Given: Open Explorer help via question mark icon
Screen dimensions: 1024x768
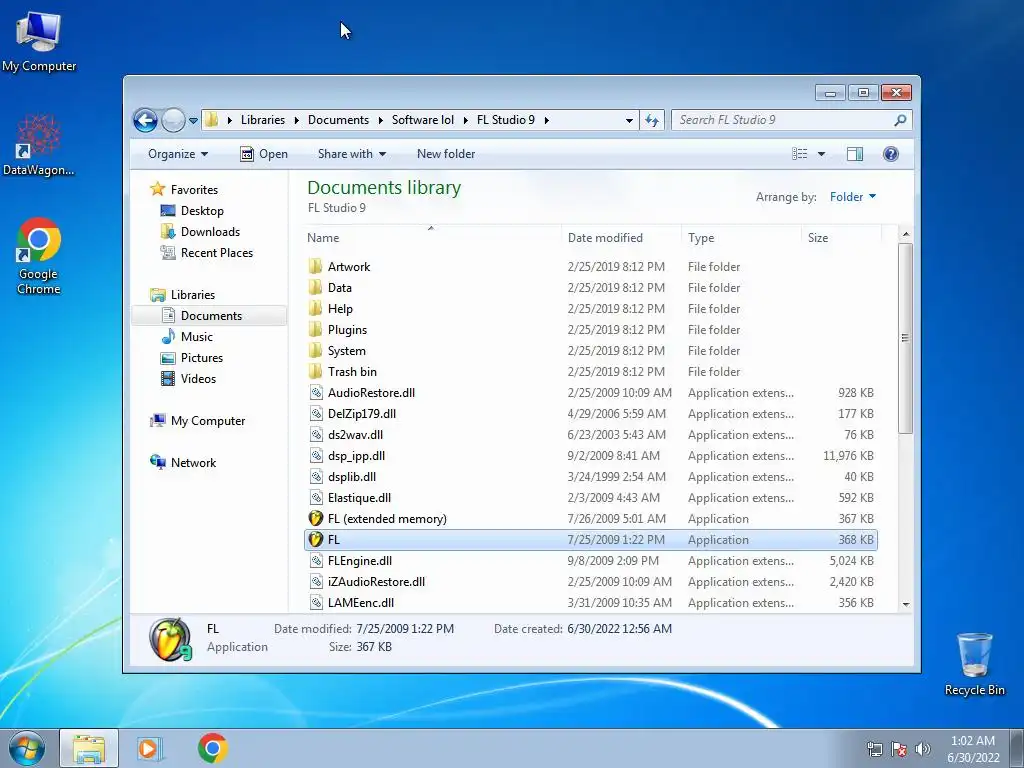Looking at the screenshot, I should [890, 154].
